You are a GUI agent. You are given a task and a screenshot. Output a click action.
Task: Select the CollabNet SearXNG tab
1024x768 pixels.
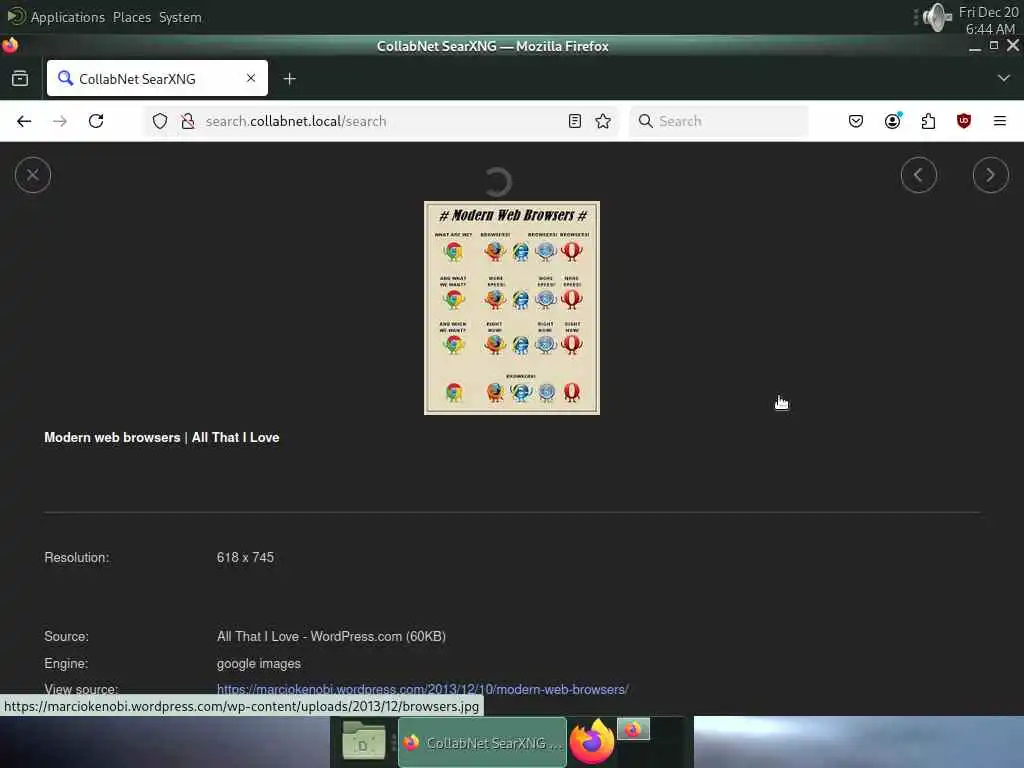coord(157,78)
